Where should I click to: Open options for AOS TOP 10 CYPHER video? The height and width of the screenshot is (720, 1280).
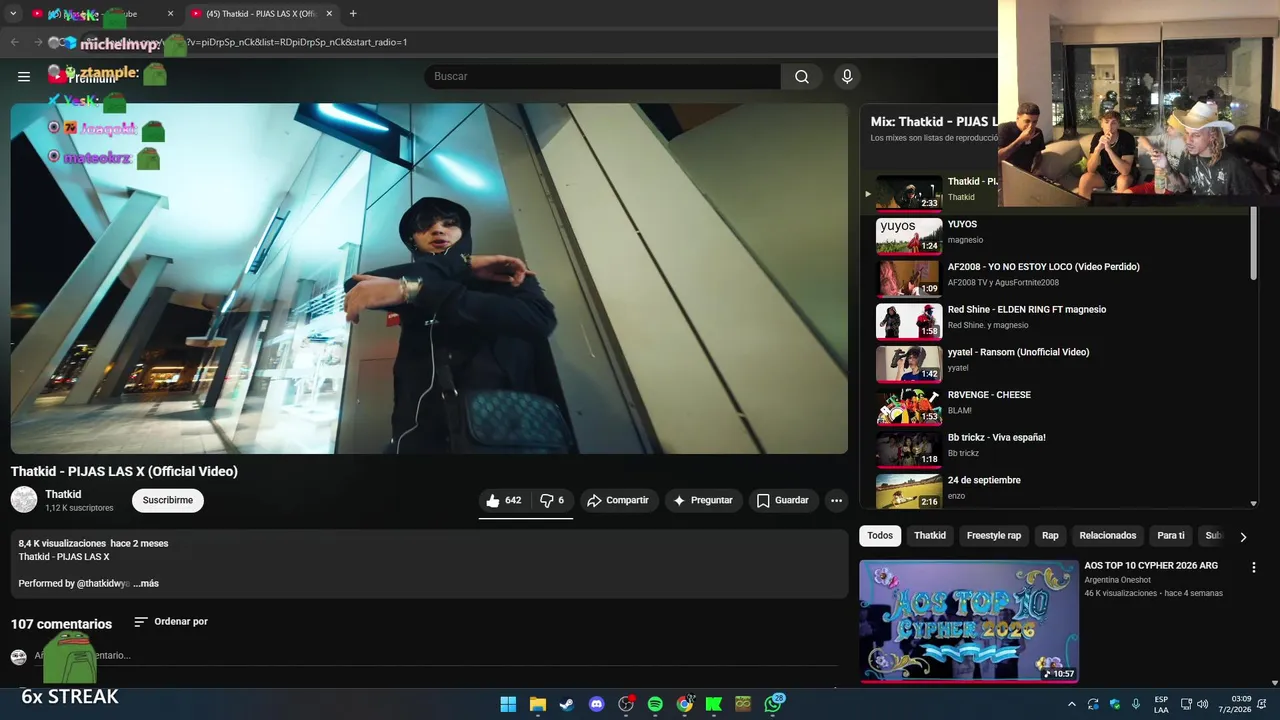point(1253,567)
